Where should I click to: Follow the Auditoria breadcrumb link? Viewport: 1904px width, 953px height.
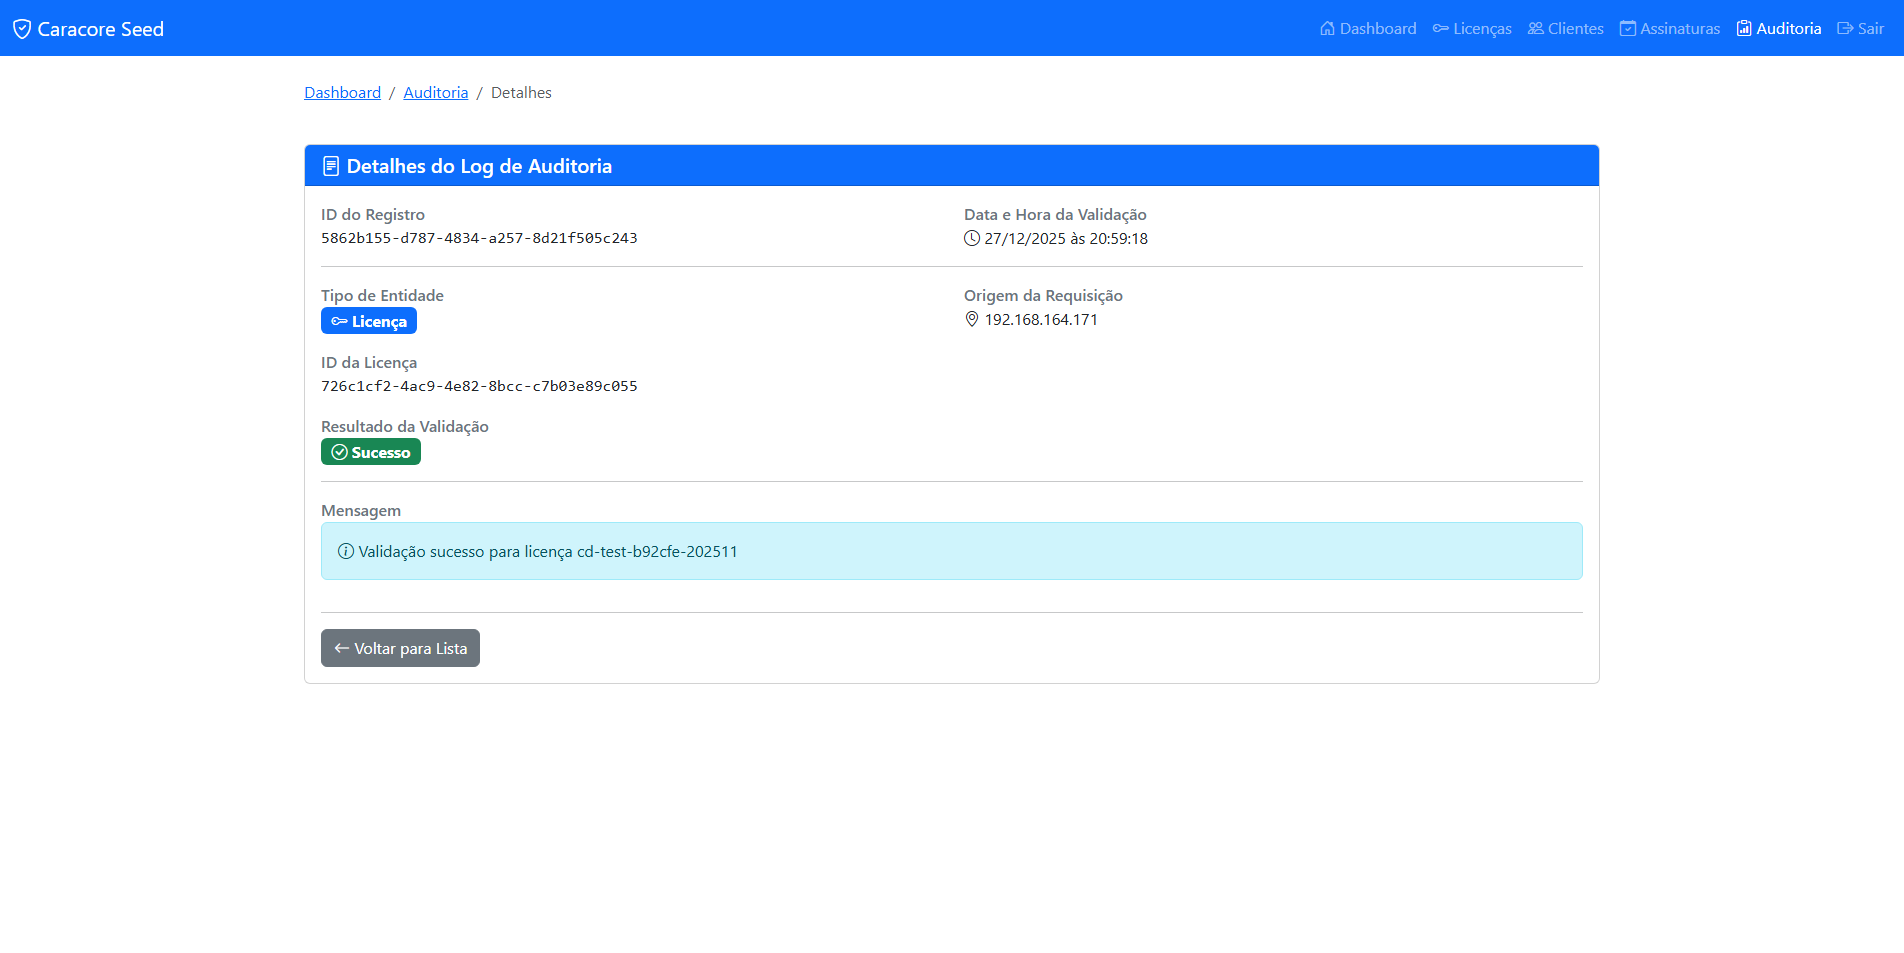435,92
